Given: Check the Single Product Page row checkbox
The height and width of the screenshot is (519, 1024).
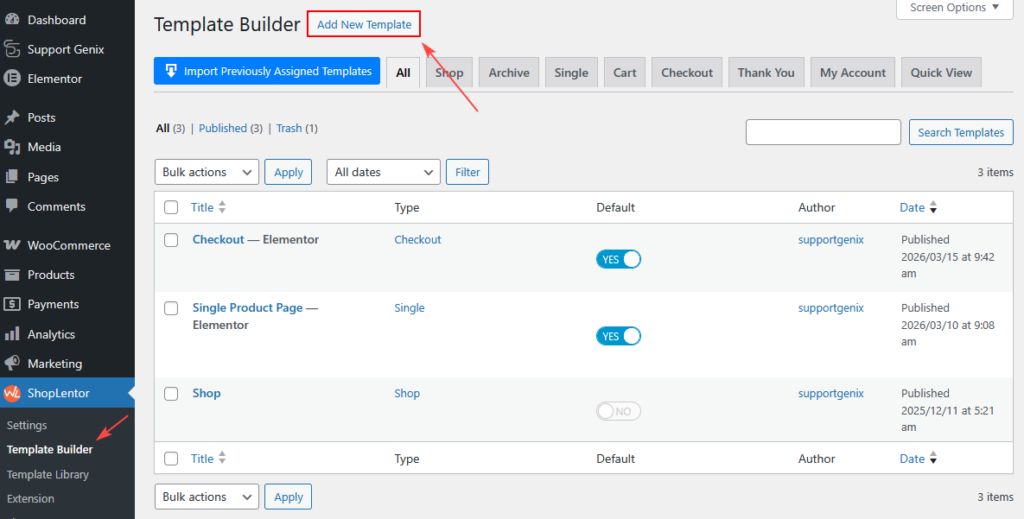Looking at the screenshot, I should tap(171, 308).
